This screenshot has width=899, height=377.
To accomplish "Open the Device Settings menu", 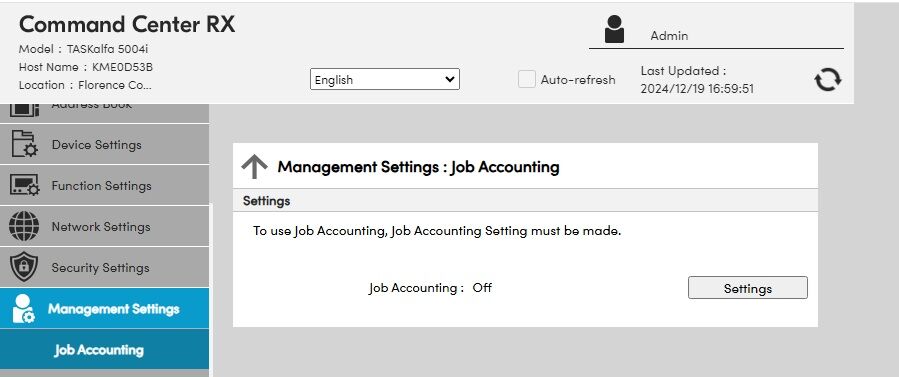I will [104, 144].
